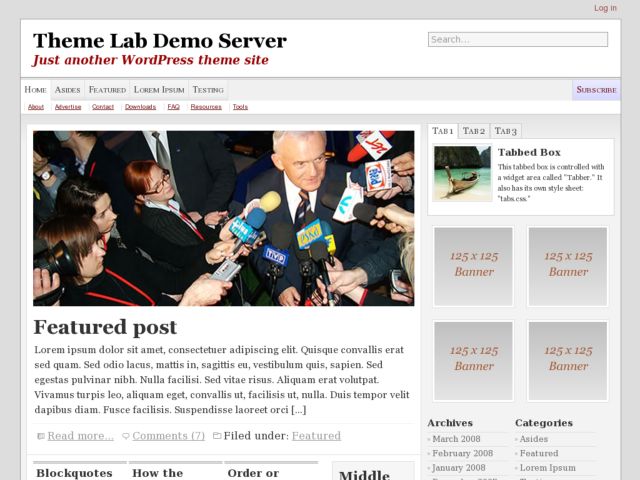Click the Subscribe button in navigation bar
640x480 pixels.
click(x=596, y=90)
